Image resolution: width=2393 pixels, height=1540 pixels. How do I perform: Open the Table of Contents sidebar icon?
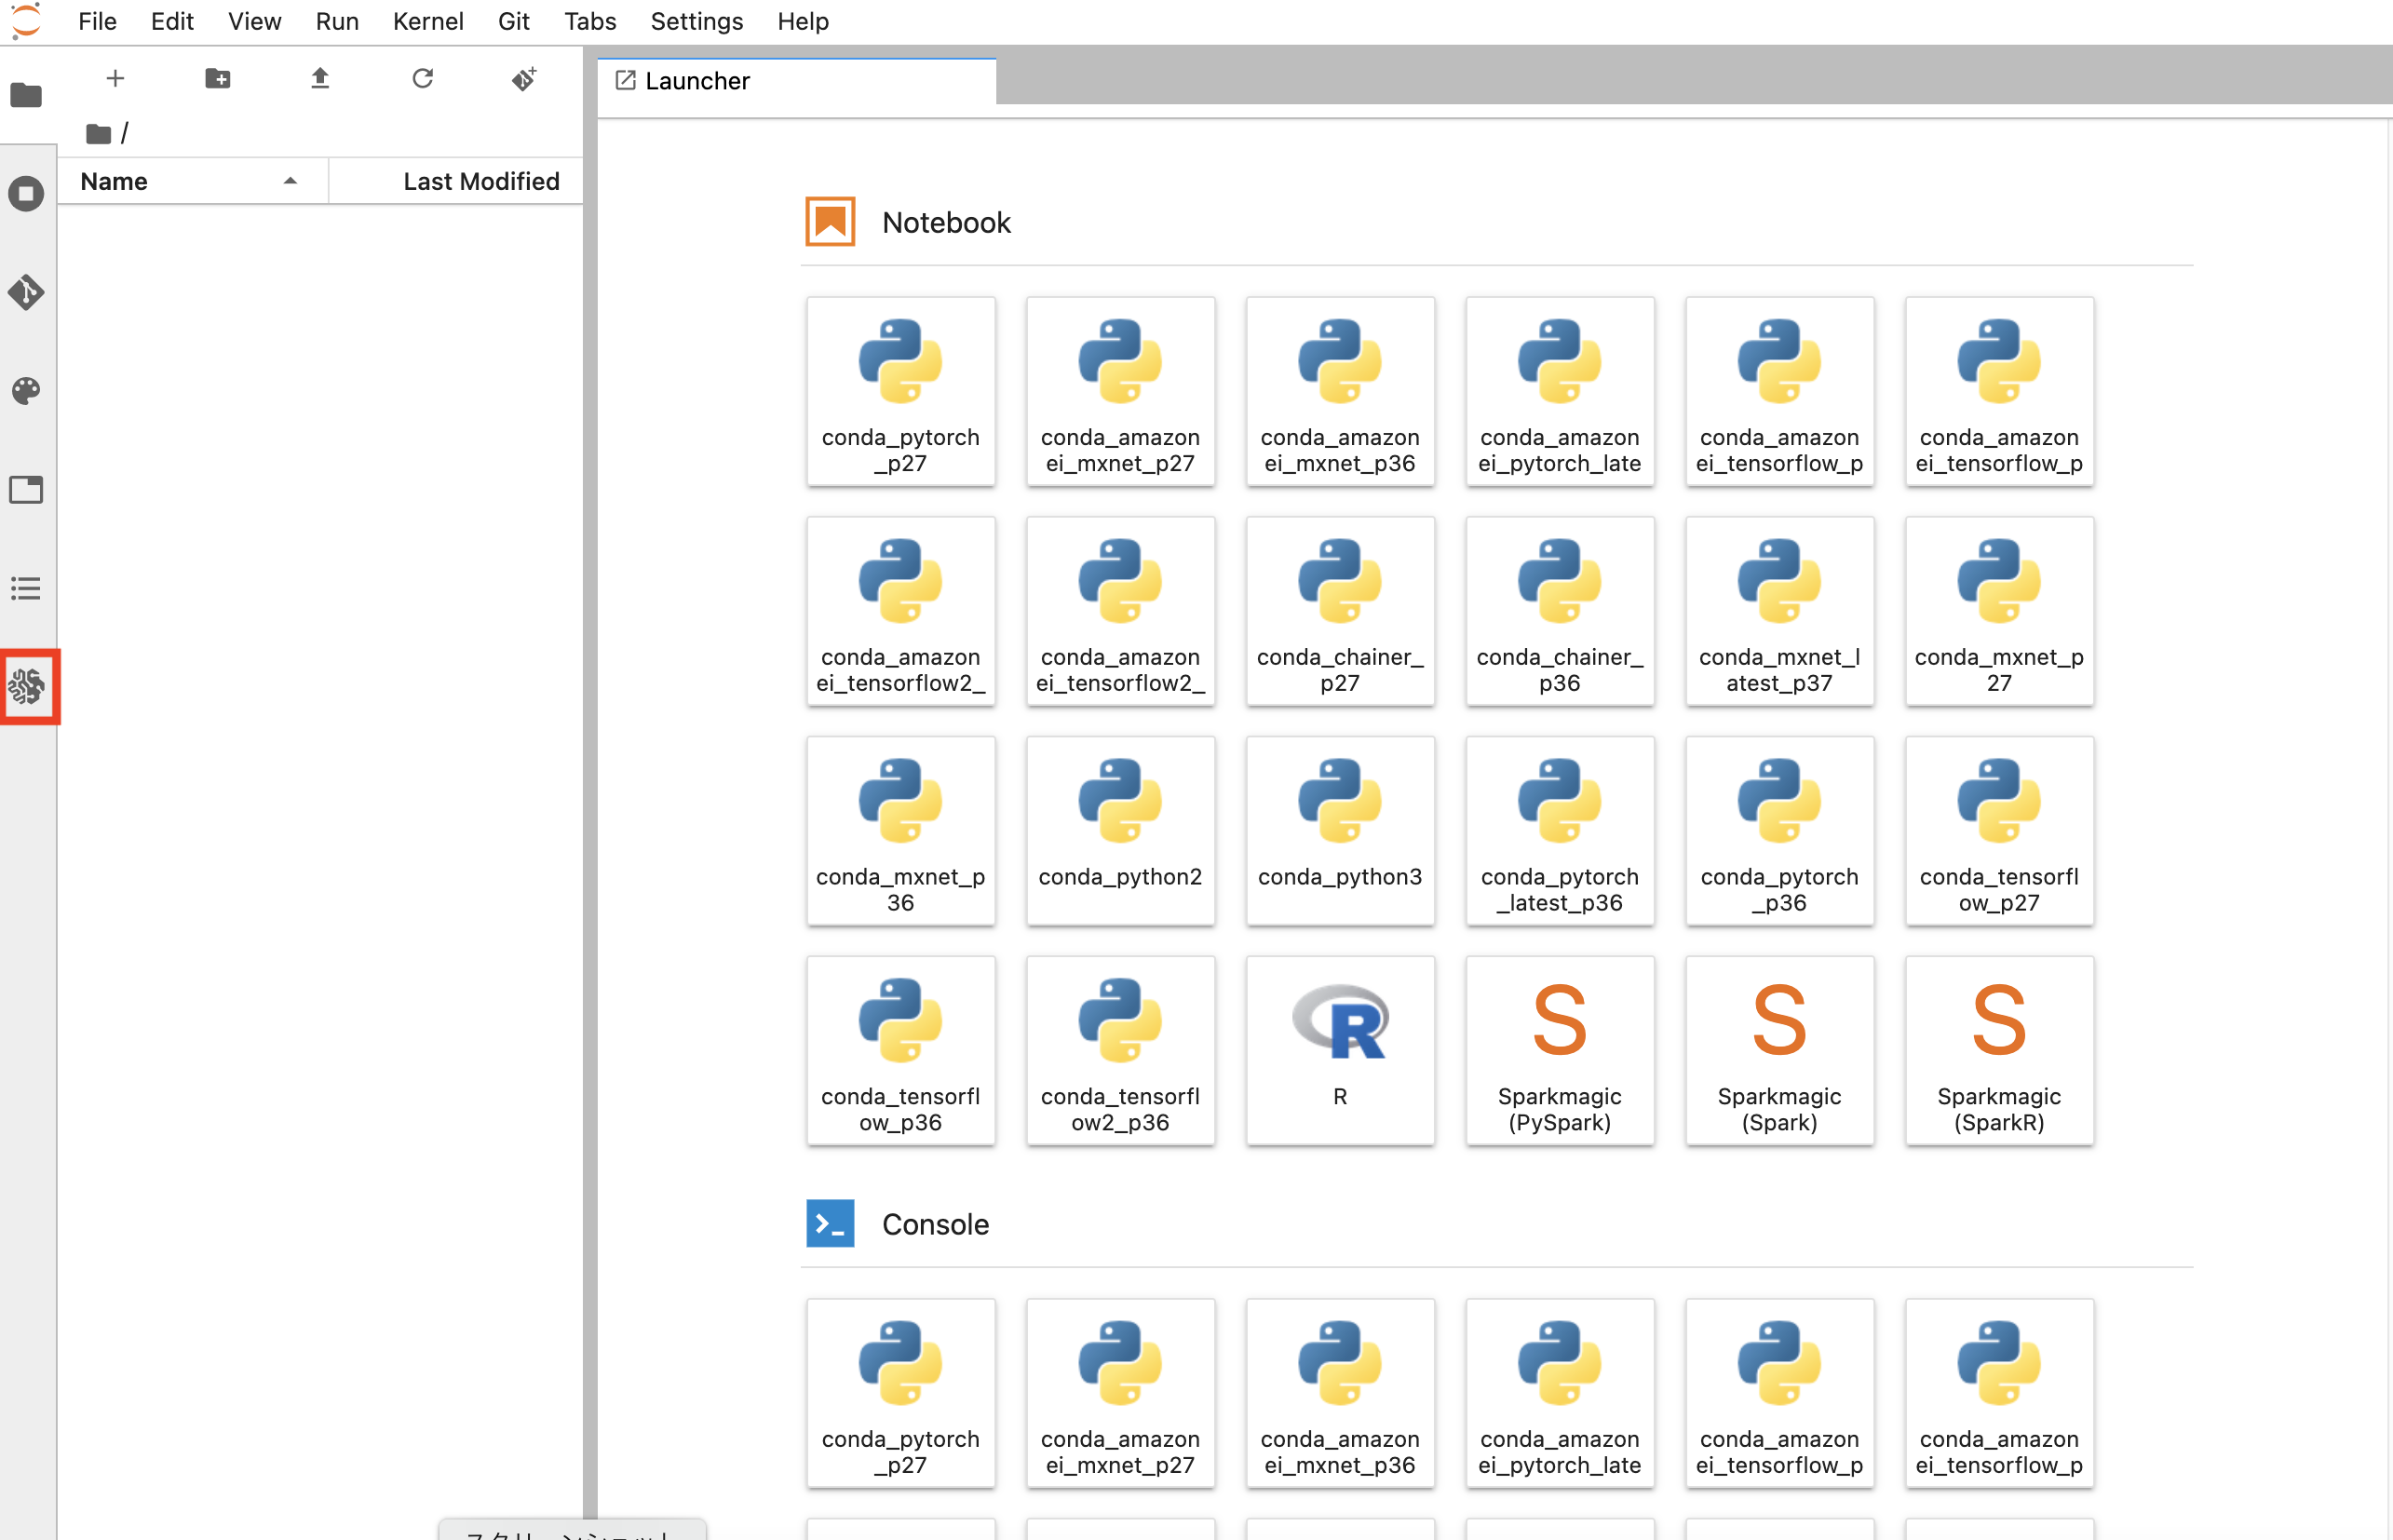(x=26, y=588)
